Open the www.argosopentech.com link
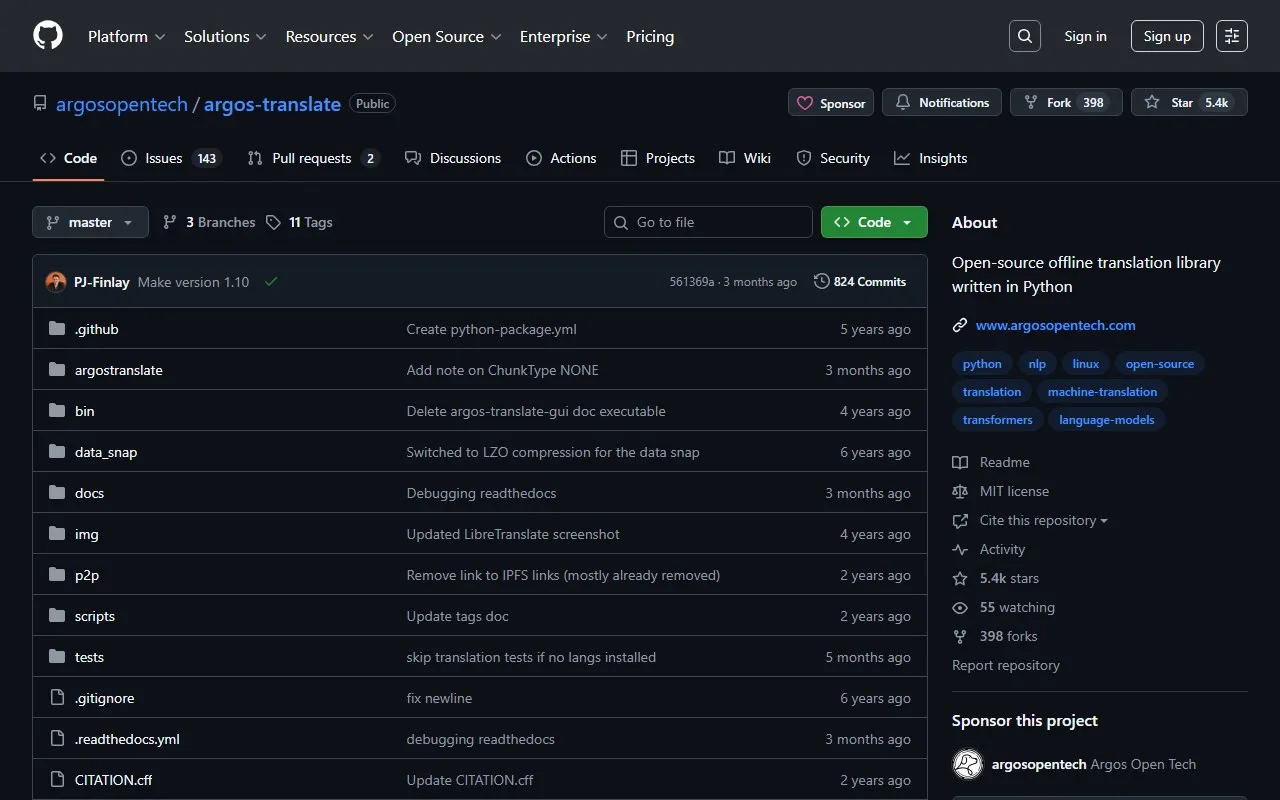This screenshot has width=1280, height=800. coord(1055,325)
